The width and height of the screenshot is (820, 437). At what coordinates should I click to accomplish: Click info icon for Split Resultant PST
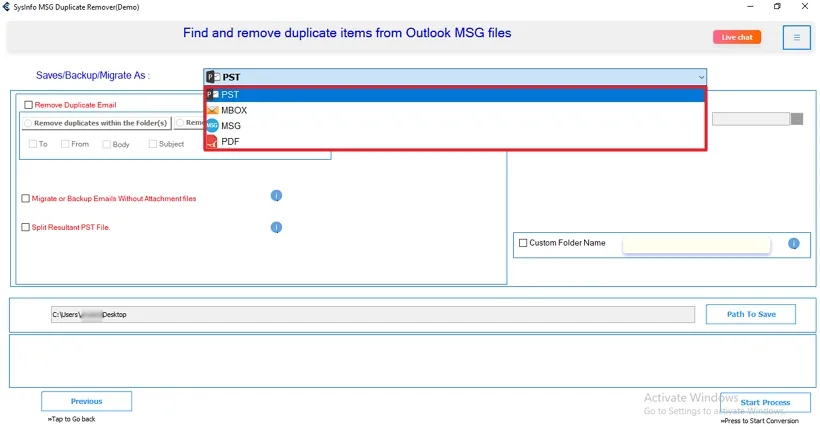(x=276, y=227)
